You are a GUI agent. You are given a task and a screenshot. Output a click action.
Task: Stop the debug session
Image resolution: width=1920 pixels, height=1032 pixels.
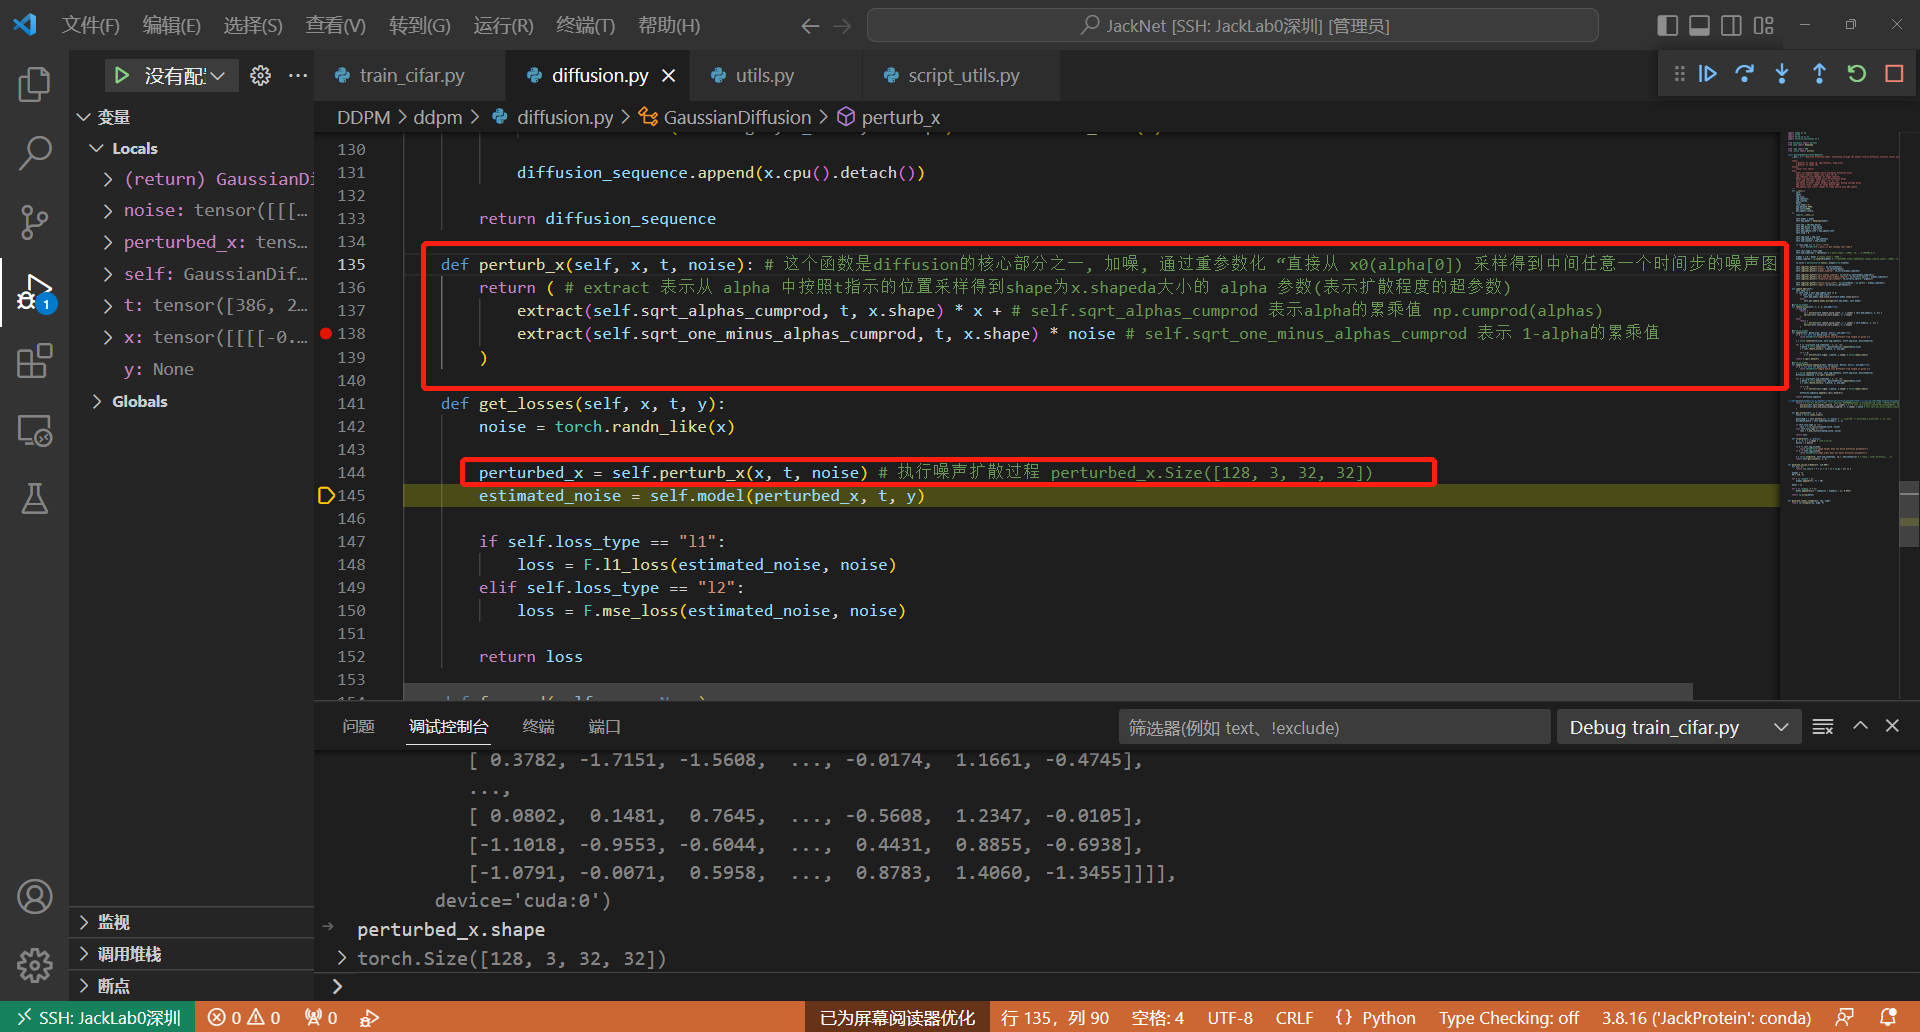tap(1894, 74)
